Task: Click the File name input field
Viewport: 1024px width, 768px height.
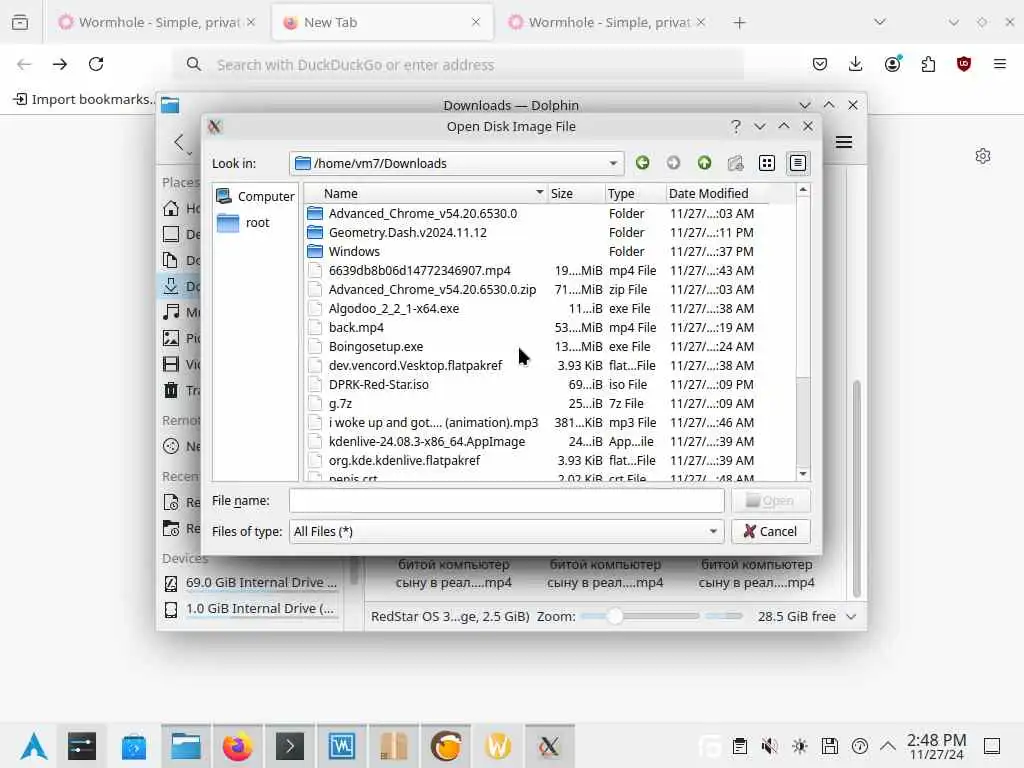Action: click(506, 500)
